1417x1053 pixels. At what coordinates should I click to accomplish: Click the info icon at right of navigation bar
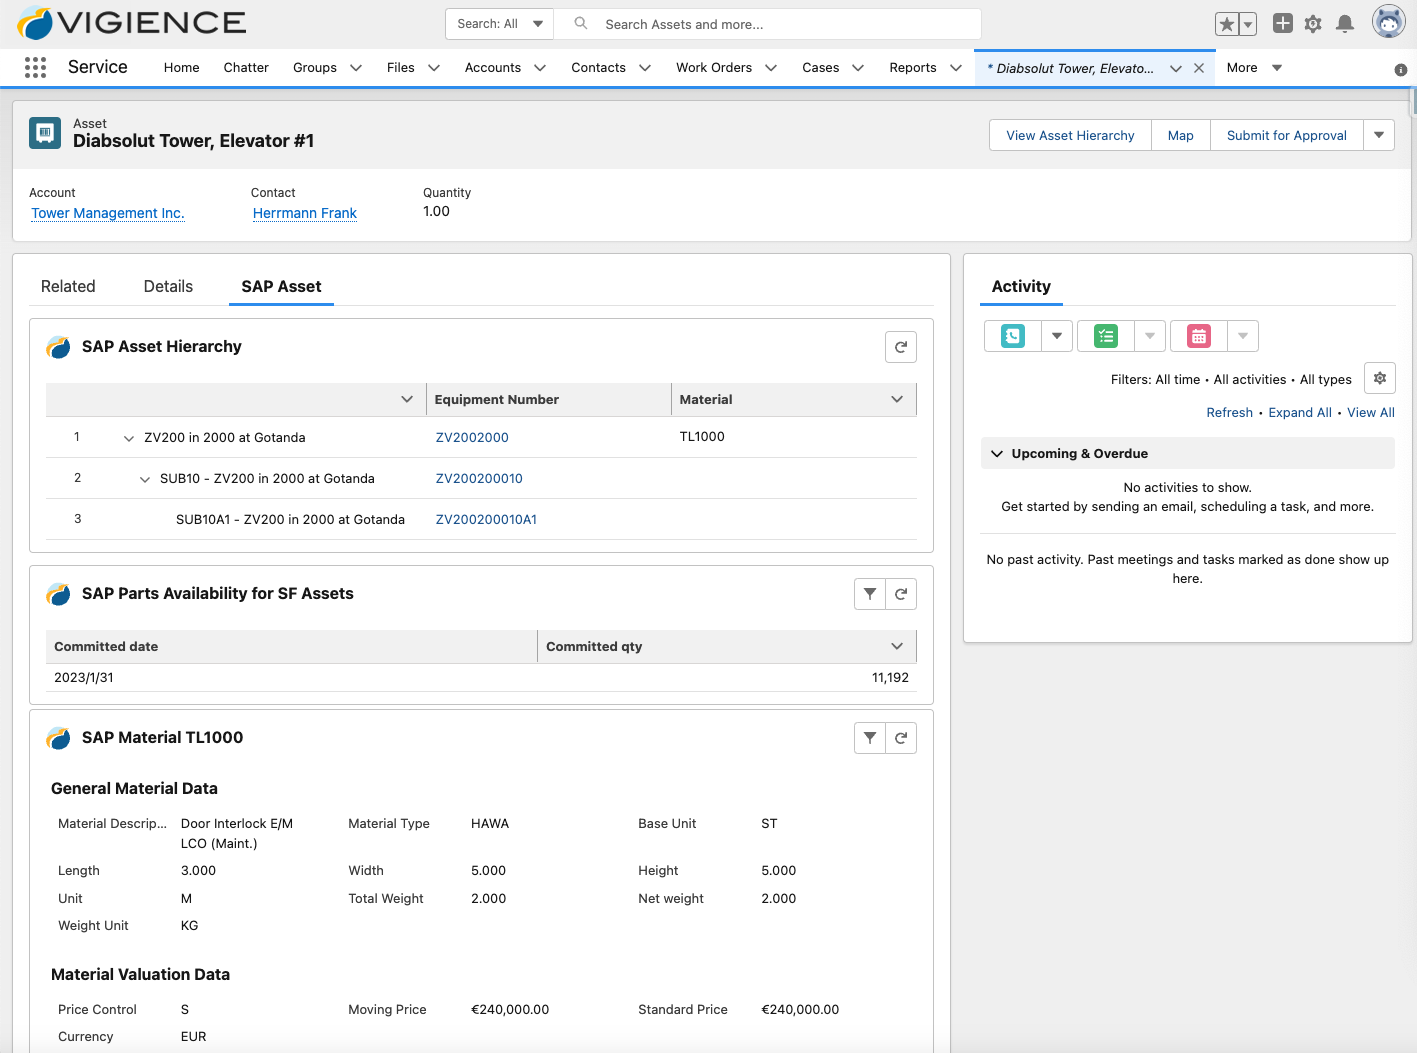tap(1401, 69)
